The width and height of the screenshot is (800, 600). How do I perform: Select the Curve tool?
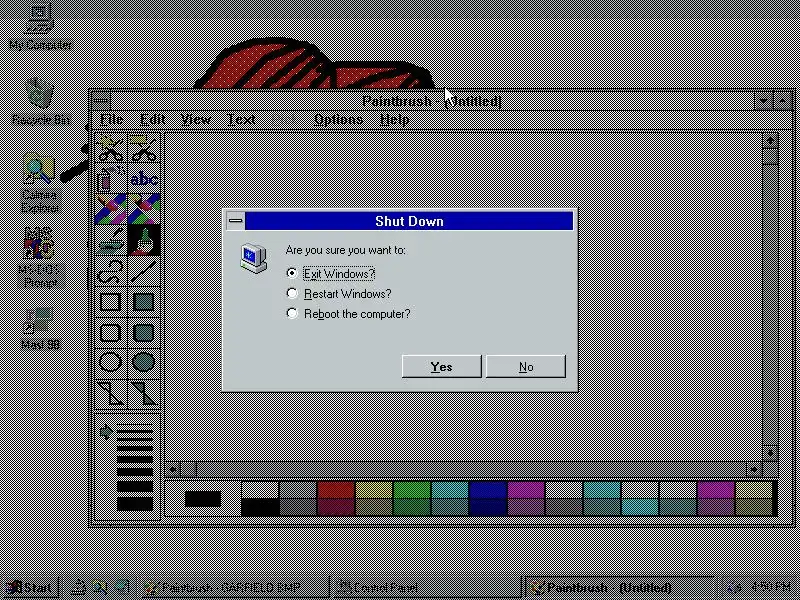(111, 271)
